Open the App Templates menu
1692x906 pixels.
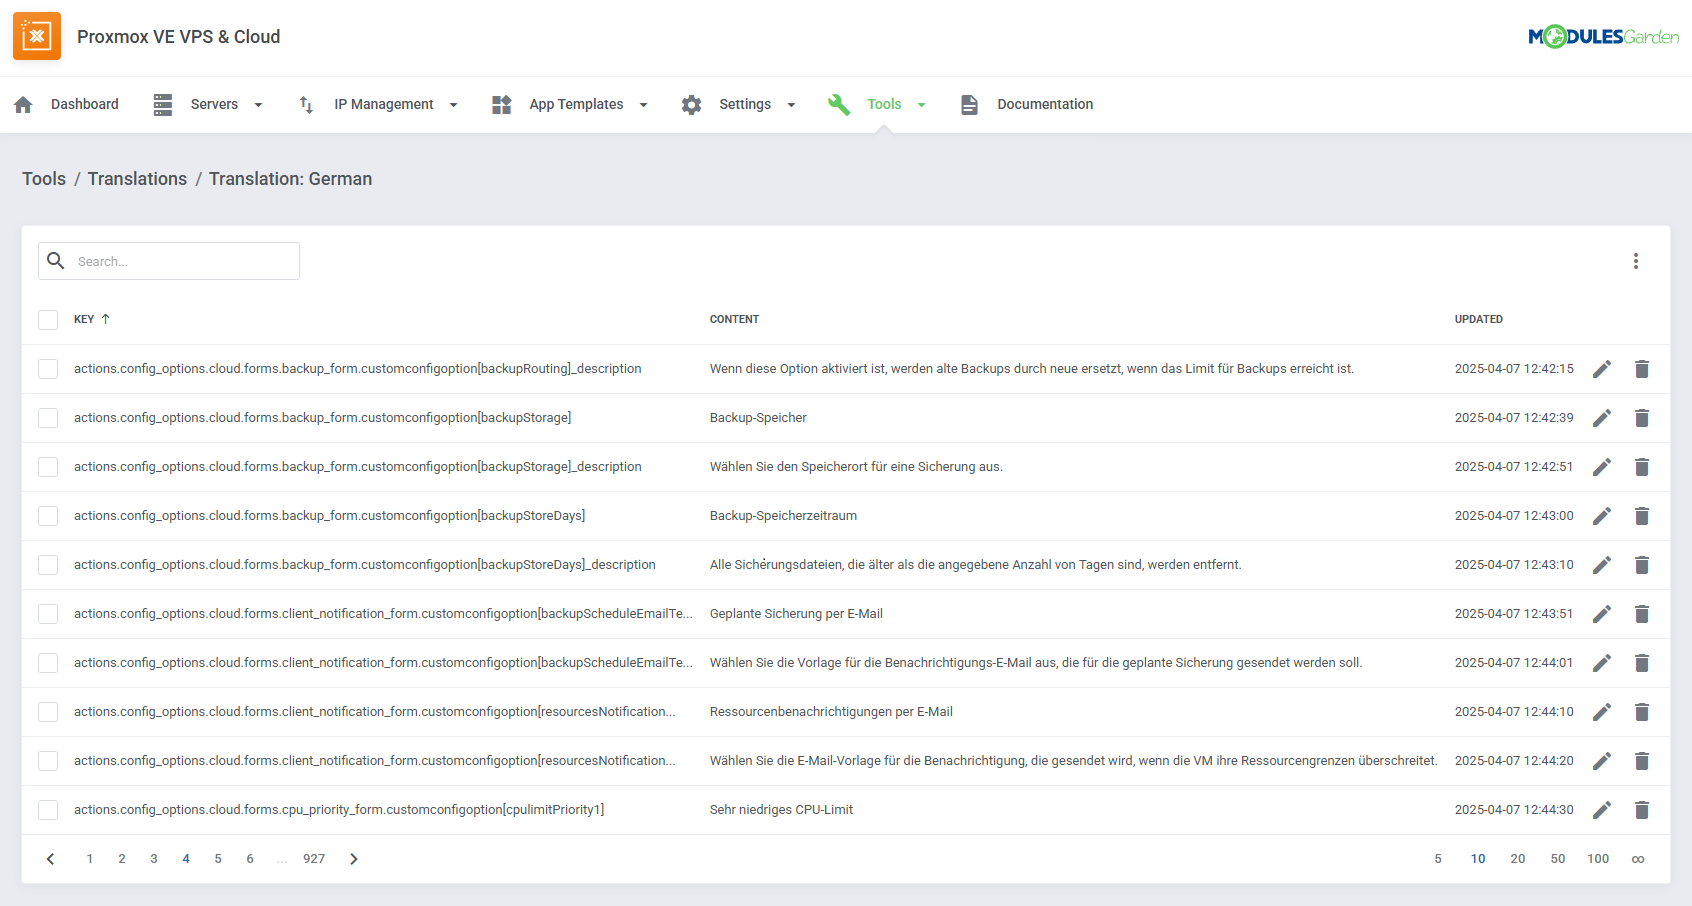[576, 104]
